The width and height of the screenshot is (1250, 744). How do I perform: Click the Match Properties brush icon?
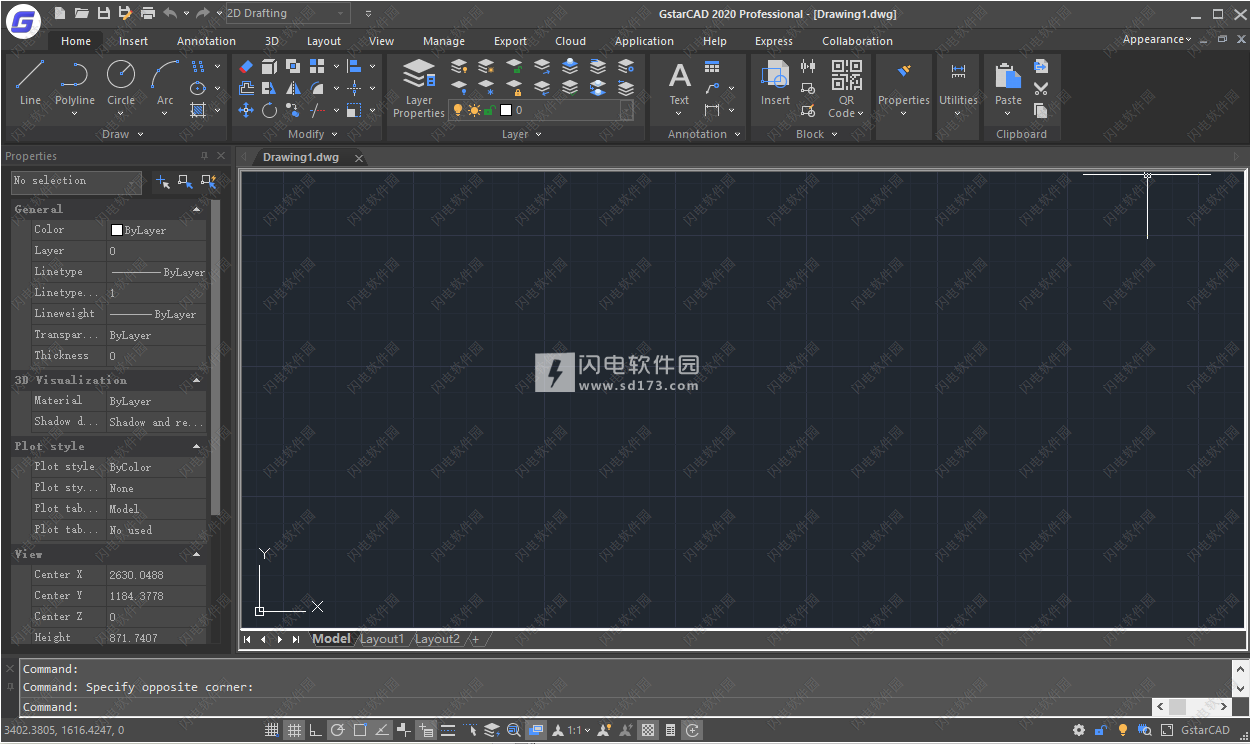coord(904,72)
